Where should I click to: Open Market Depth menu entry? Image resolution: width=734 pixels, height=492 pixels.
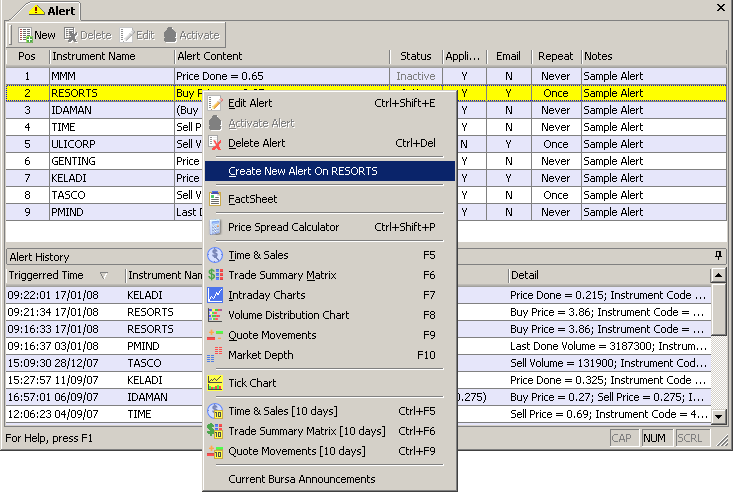click(x=330, y=355)
